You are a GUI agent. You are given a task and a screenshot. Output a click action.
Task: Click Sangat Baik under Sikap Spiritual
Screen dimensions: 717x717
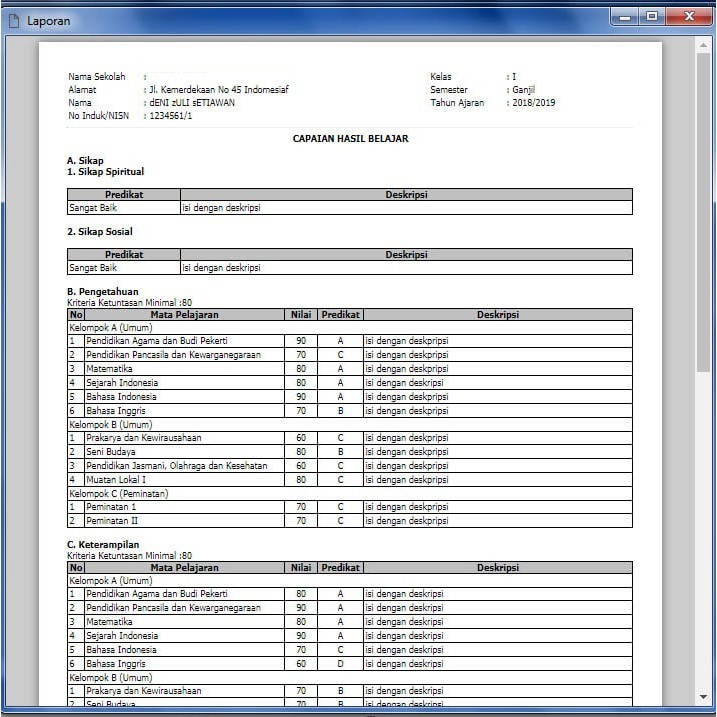93,208
